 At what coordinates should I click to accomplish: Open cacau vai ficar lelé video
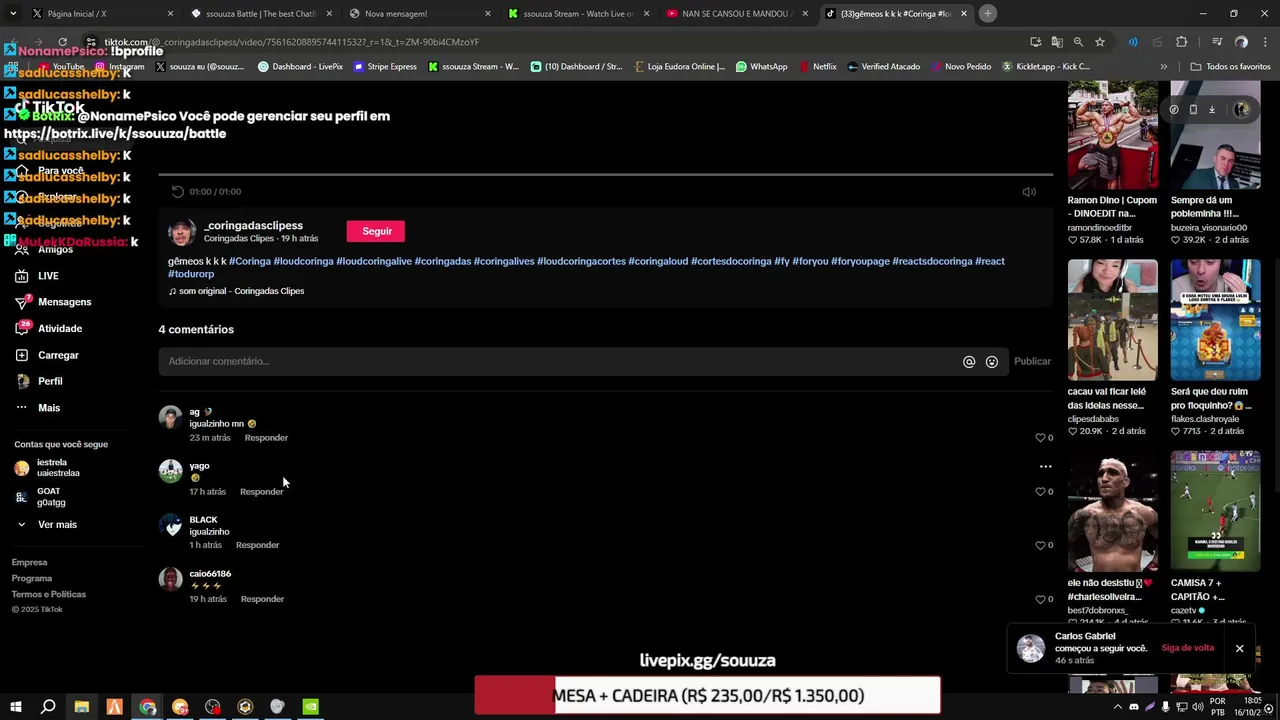[x=1112, y=320]
